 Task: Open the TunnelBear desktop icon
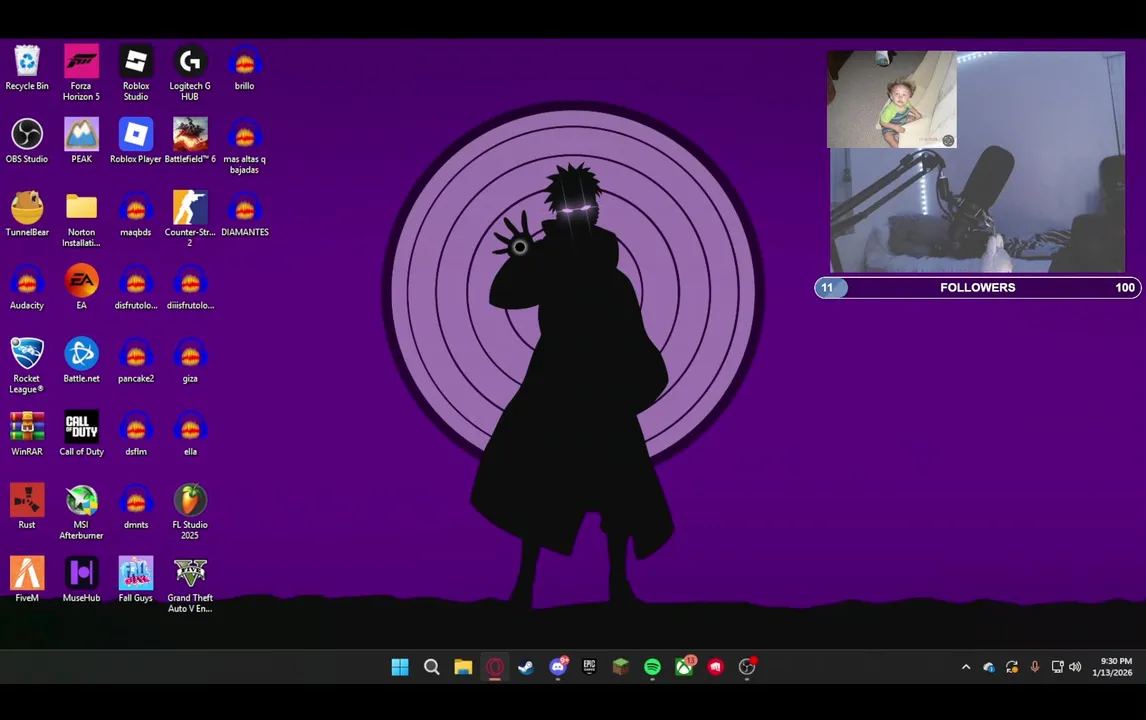pyautogui.click(x=27, y=213)
